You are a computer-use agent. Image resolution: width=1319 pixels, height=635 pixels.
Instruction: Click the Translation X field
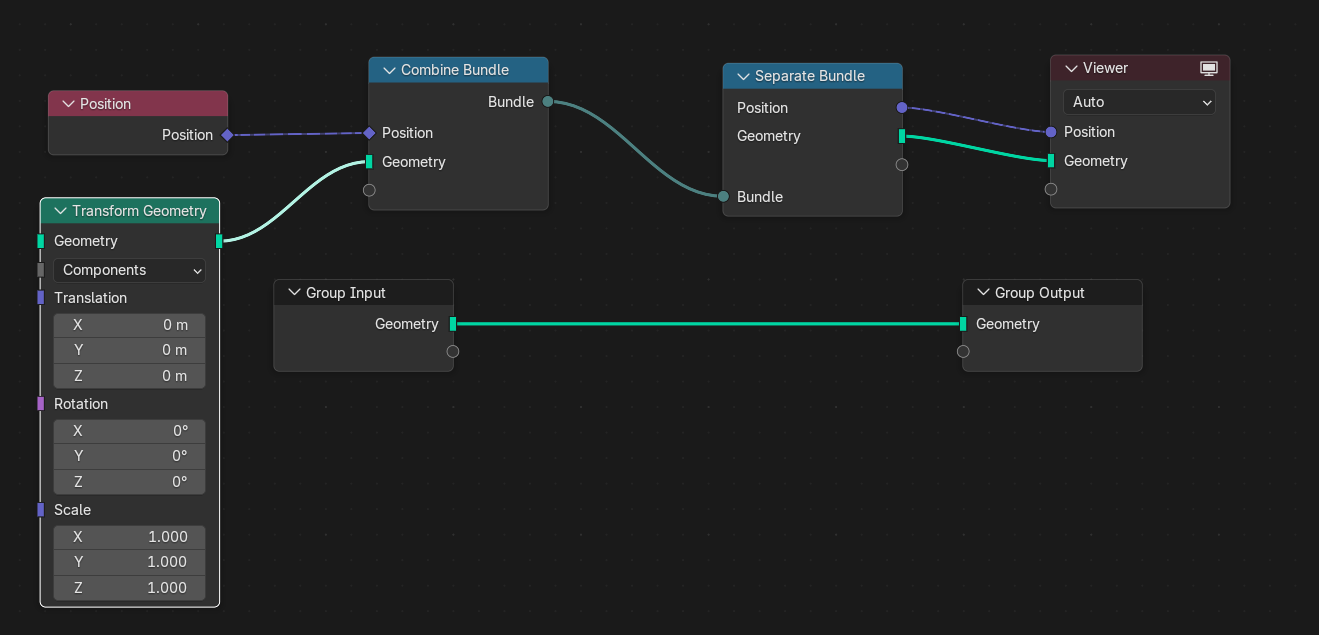coord(129,325)
